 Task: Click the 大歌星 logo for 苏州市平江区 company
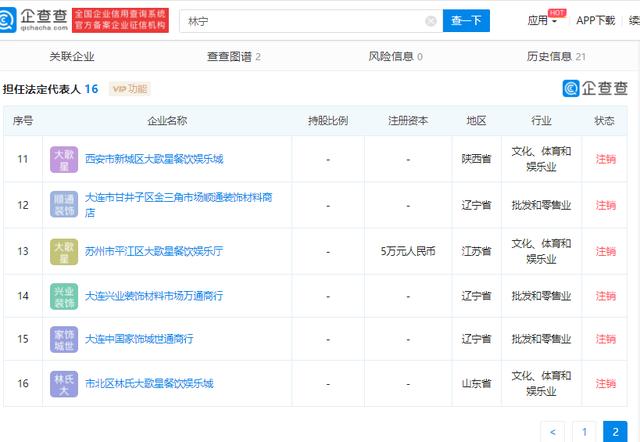pyautogui.click(x=64, y=252)
